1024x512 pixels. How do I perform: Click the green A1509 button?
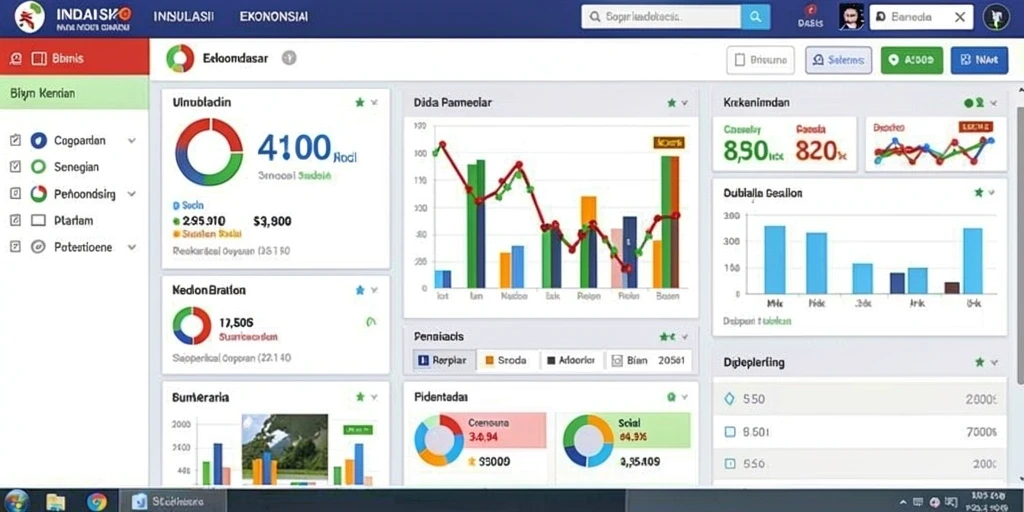pyautogui.click(x=912, y=60)
